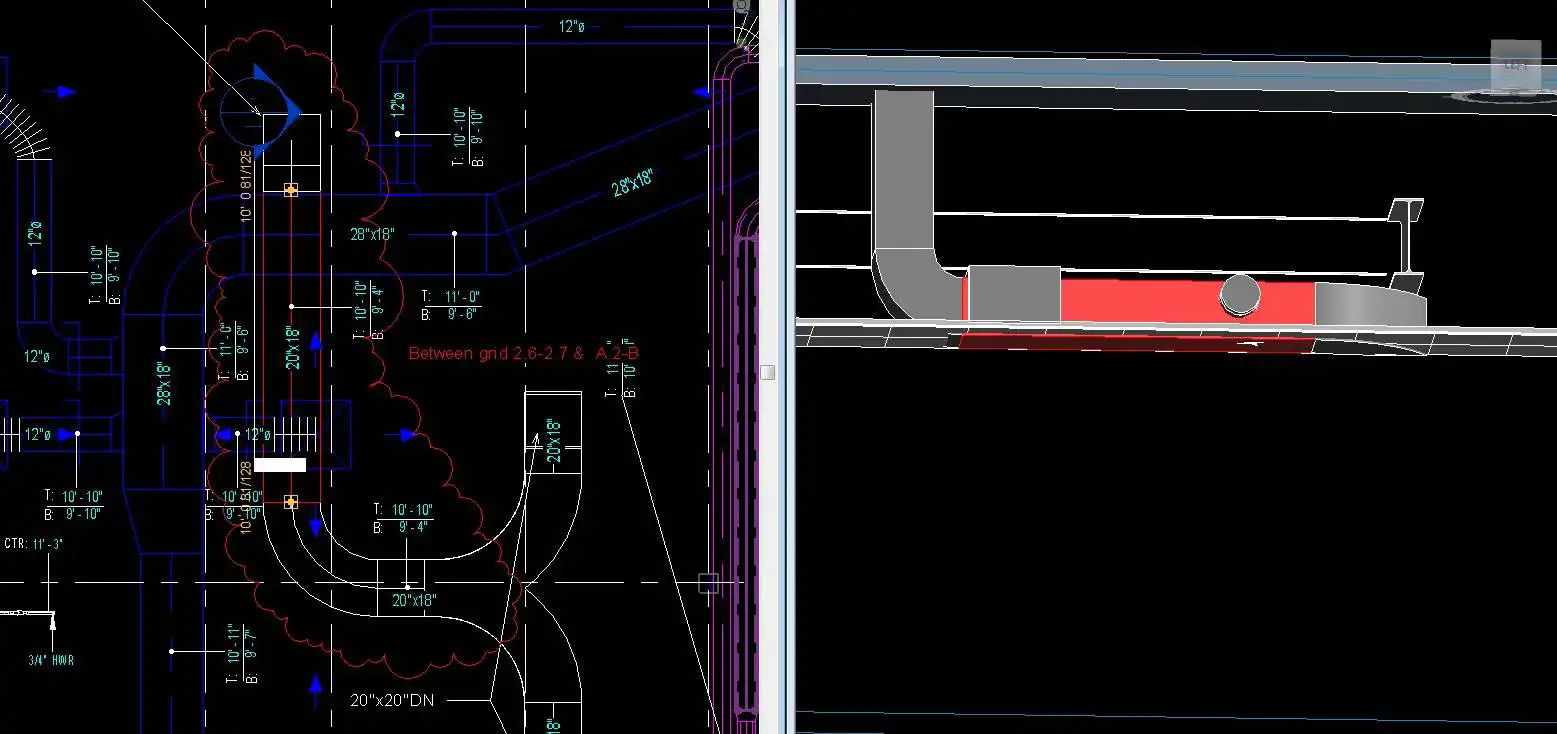Select the 20"x20"DN leader label
The height and width of the screenshot is (734, 1557).
392,700
